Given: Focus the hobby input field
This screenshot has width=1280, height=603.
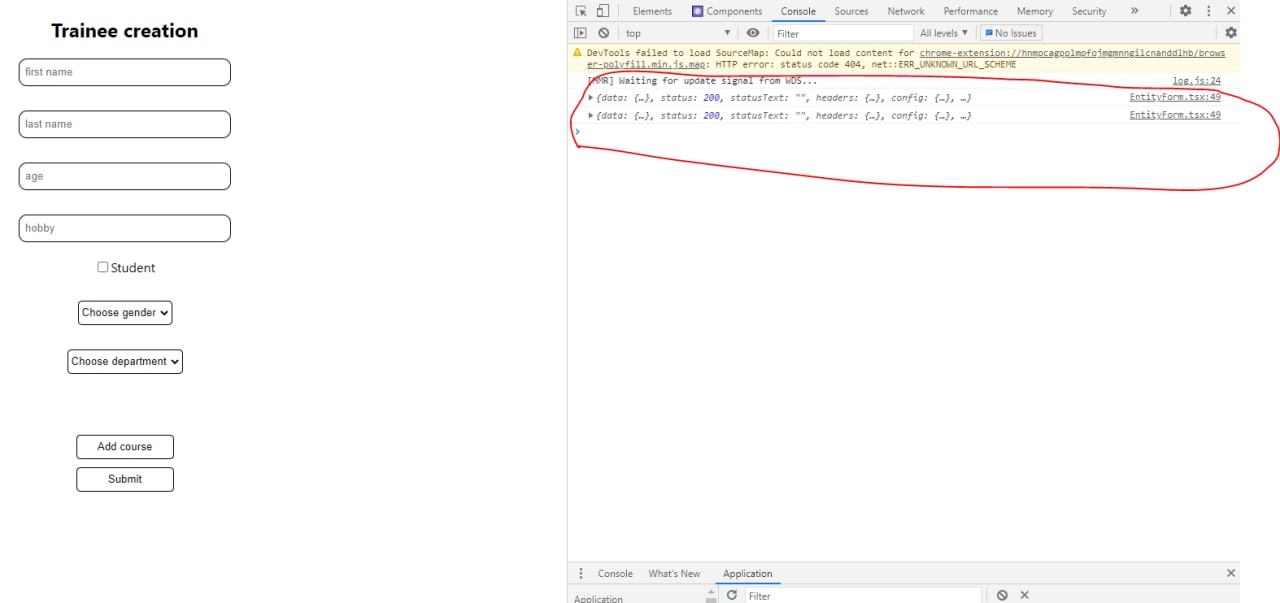Looking at the screenshot, I should pos(125,228).
